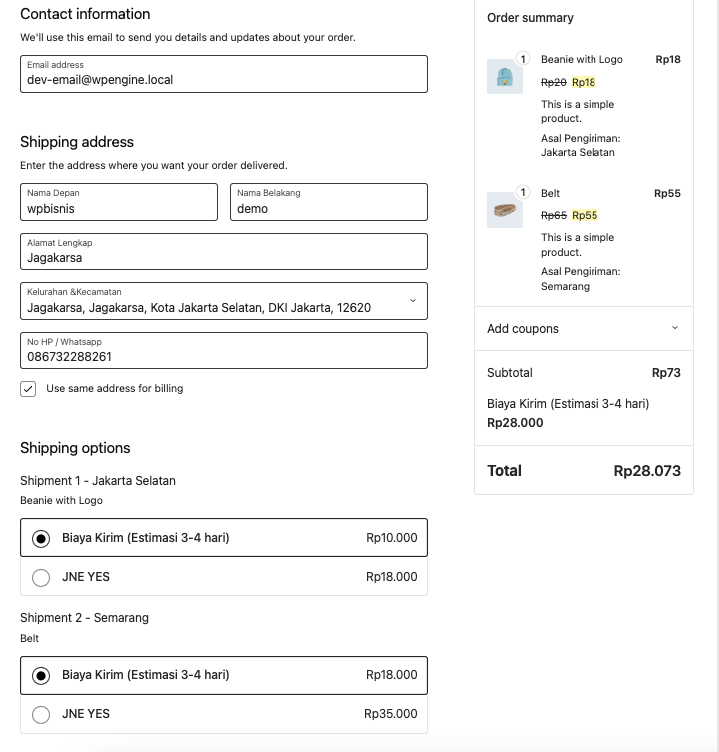Select JNE YES Rp18.000 shipping option
Screen dimensions: 719x752
41,577
